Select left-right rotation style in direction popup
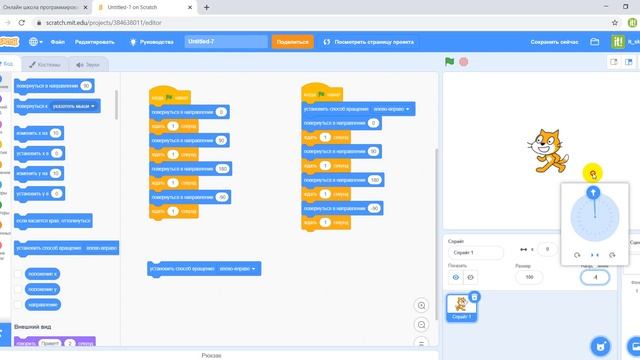This screenshot has height=360, width=640. click(x=595, y=255)
